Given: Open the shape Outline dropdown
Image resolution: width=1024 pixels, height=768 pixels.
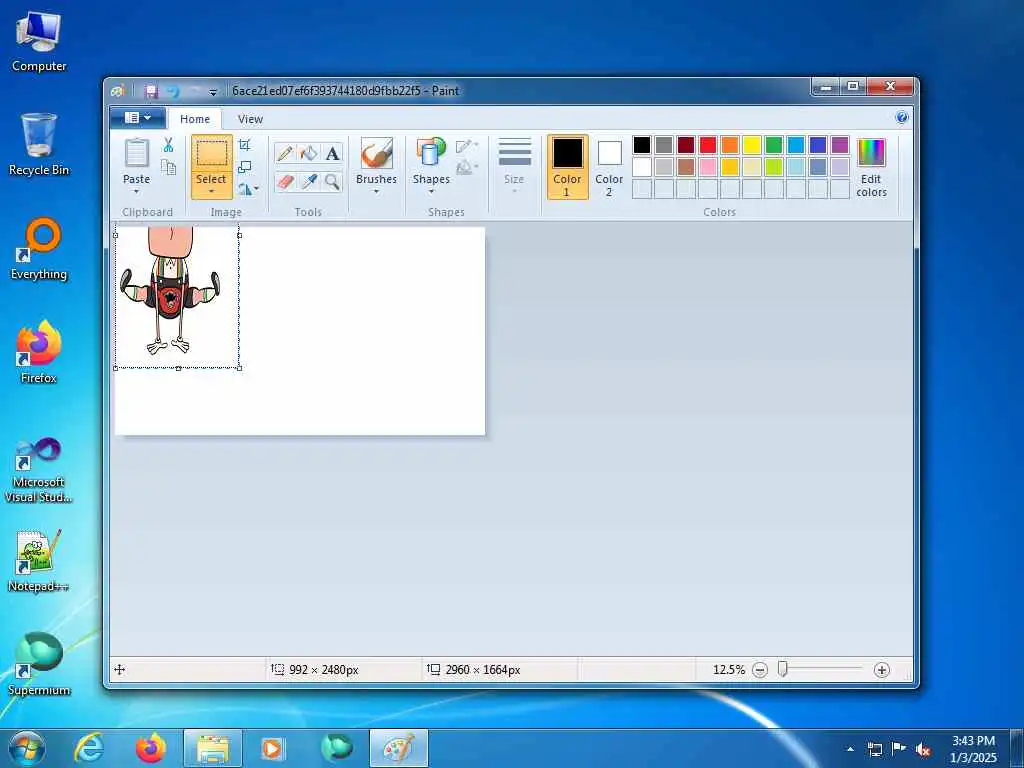Looking at the screenshot, I should point(466,146).
